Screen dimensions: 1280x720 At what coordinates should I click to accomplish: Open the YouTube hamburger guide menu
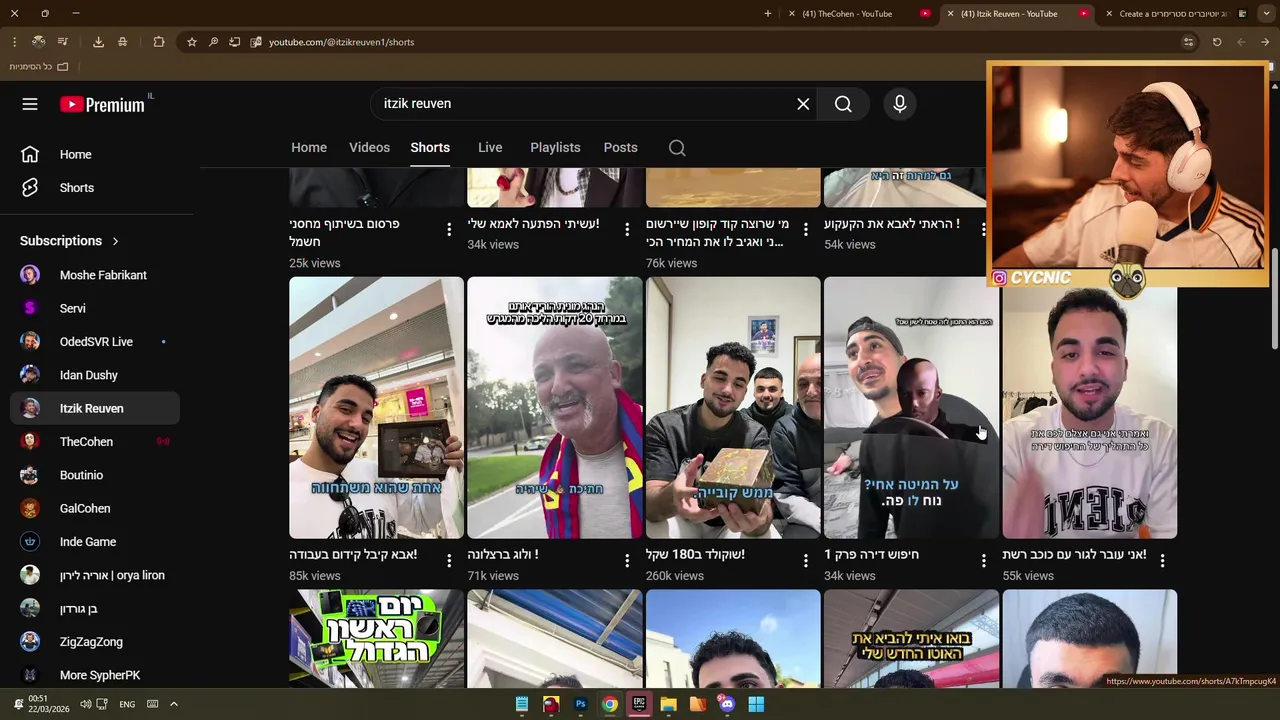tap(30, 104)
